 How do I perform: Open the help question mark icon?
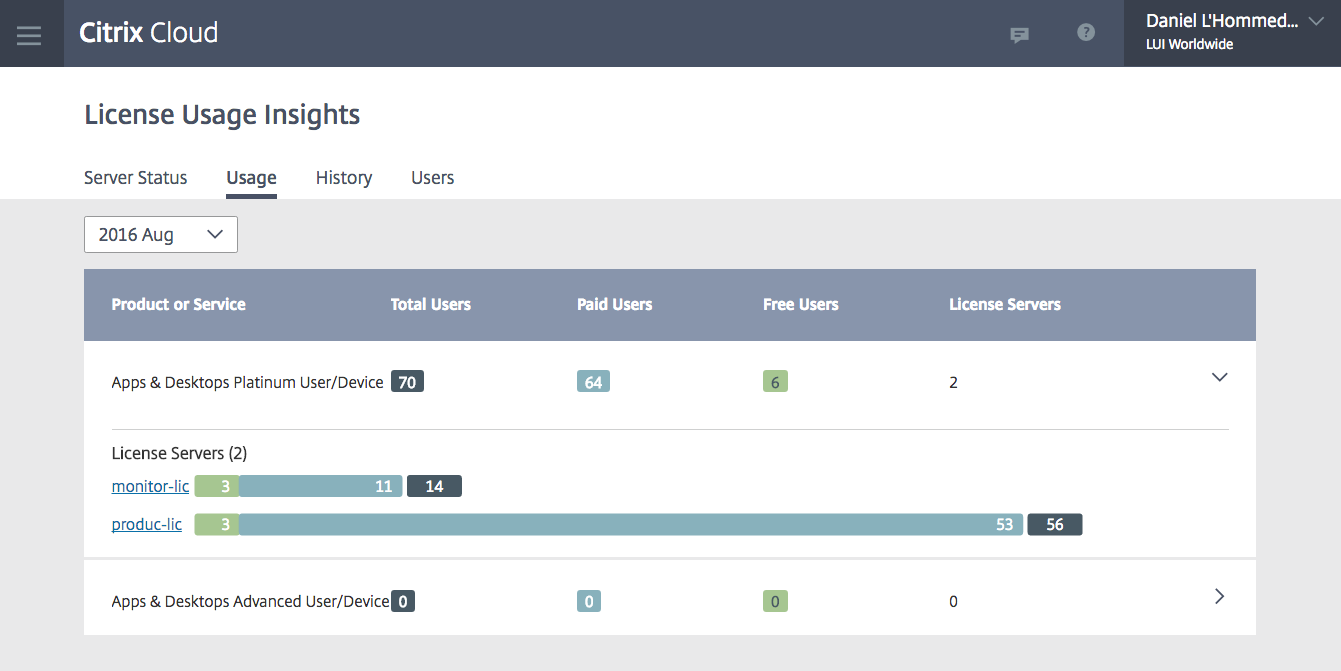[1086, 33]
